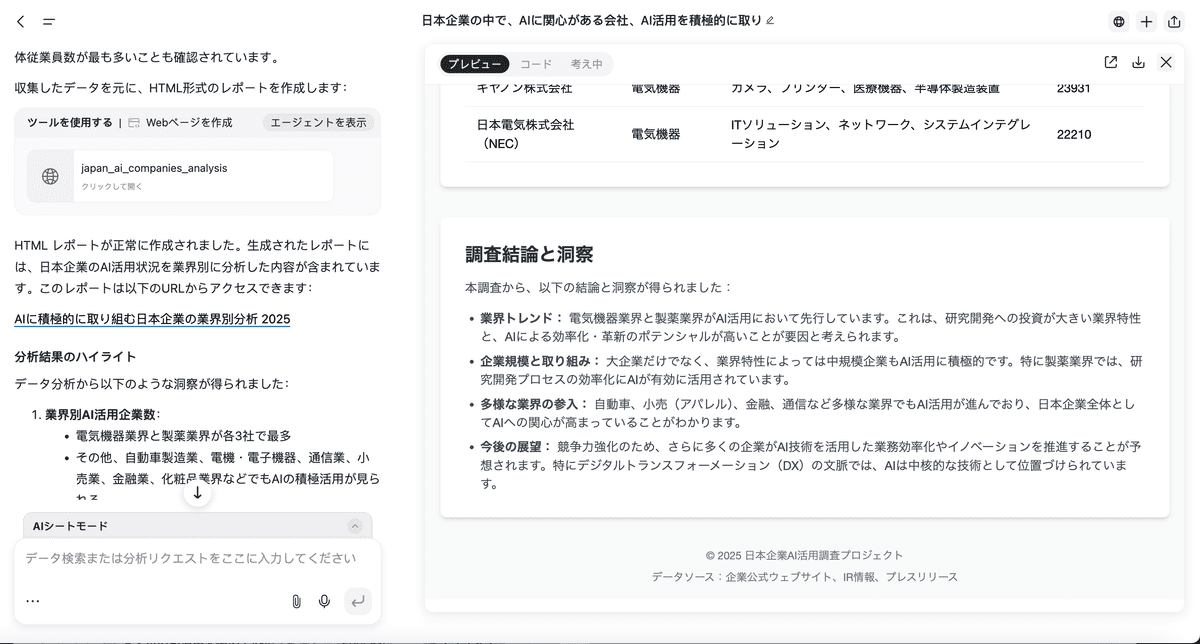Start a new chat with the plus icon
This screenshot has height=644, width=1200.
coord(1146,21)
